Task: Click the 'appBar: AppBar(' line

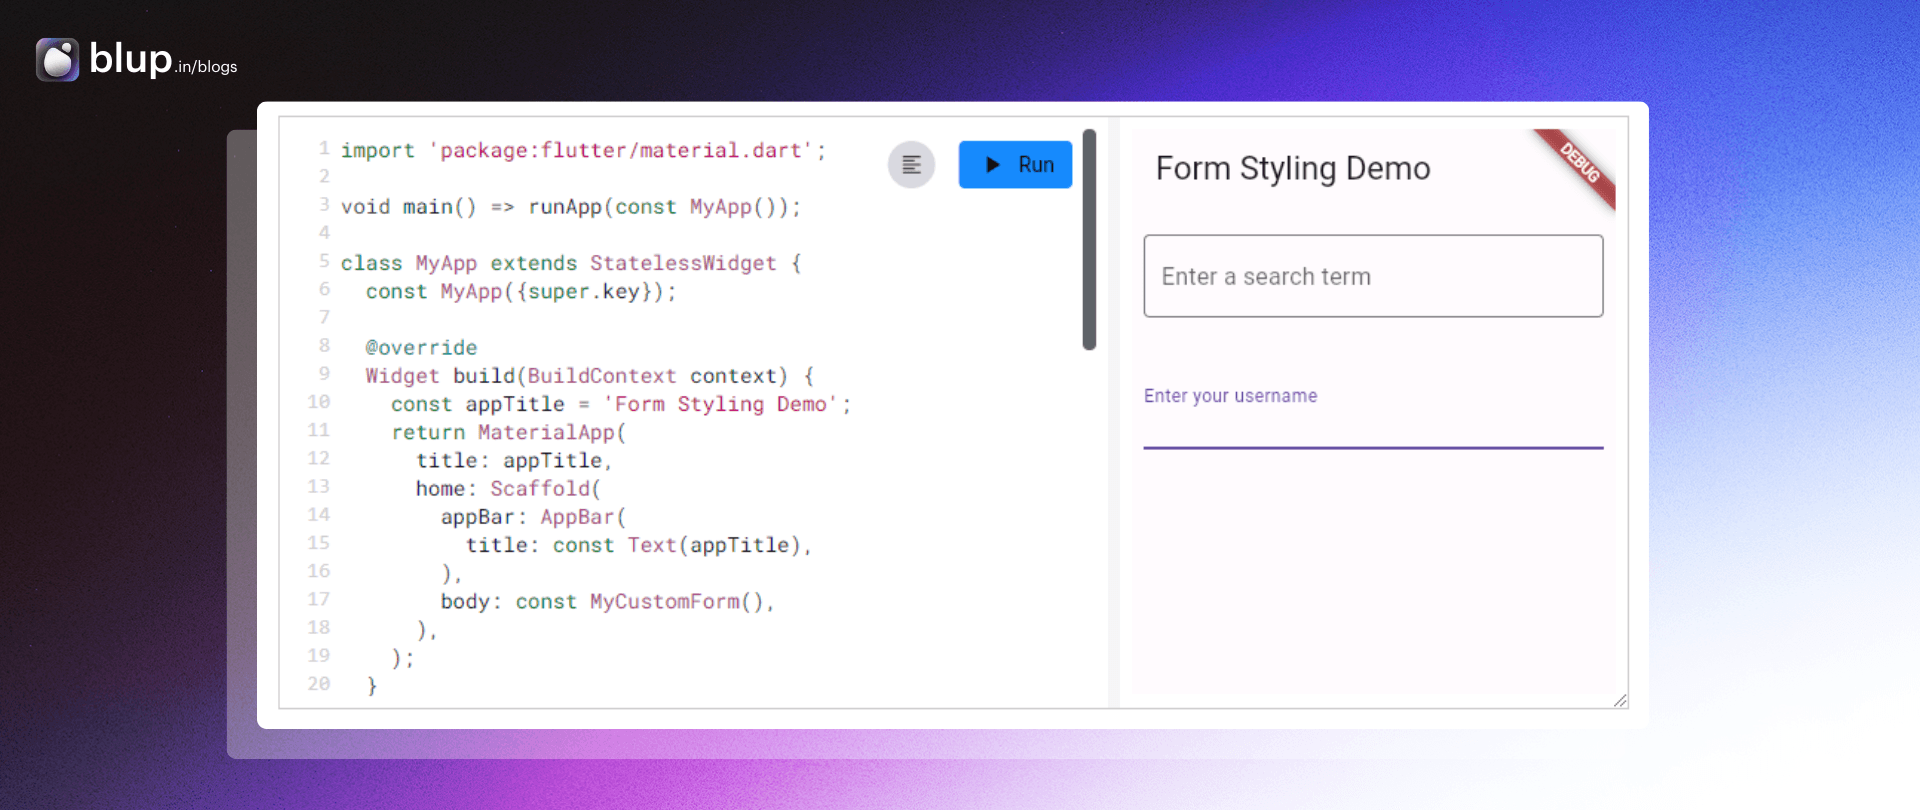Action: pos(533,517)
